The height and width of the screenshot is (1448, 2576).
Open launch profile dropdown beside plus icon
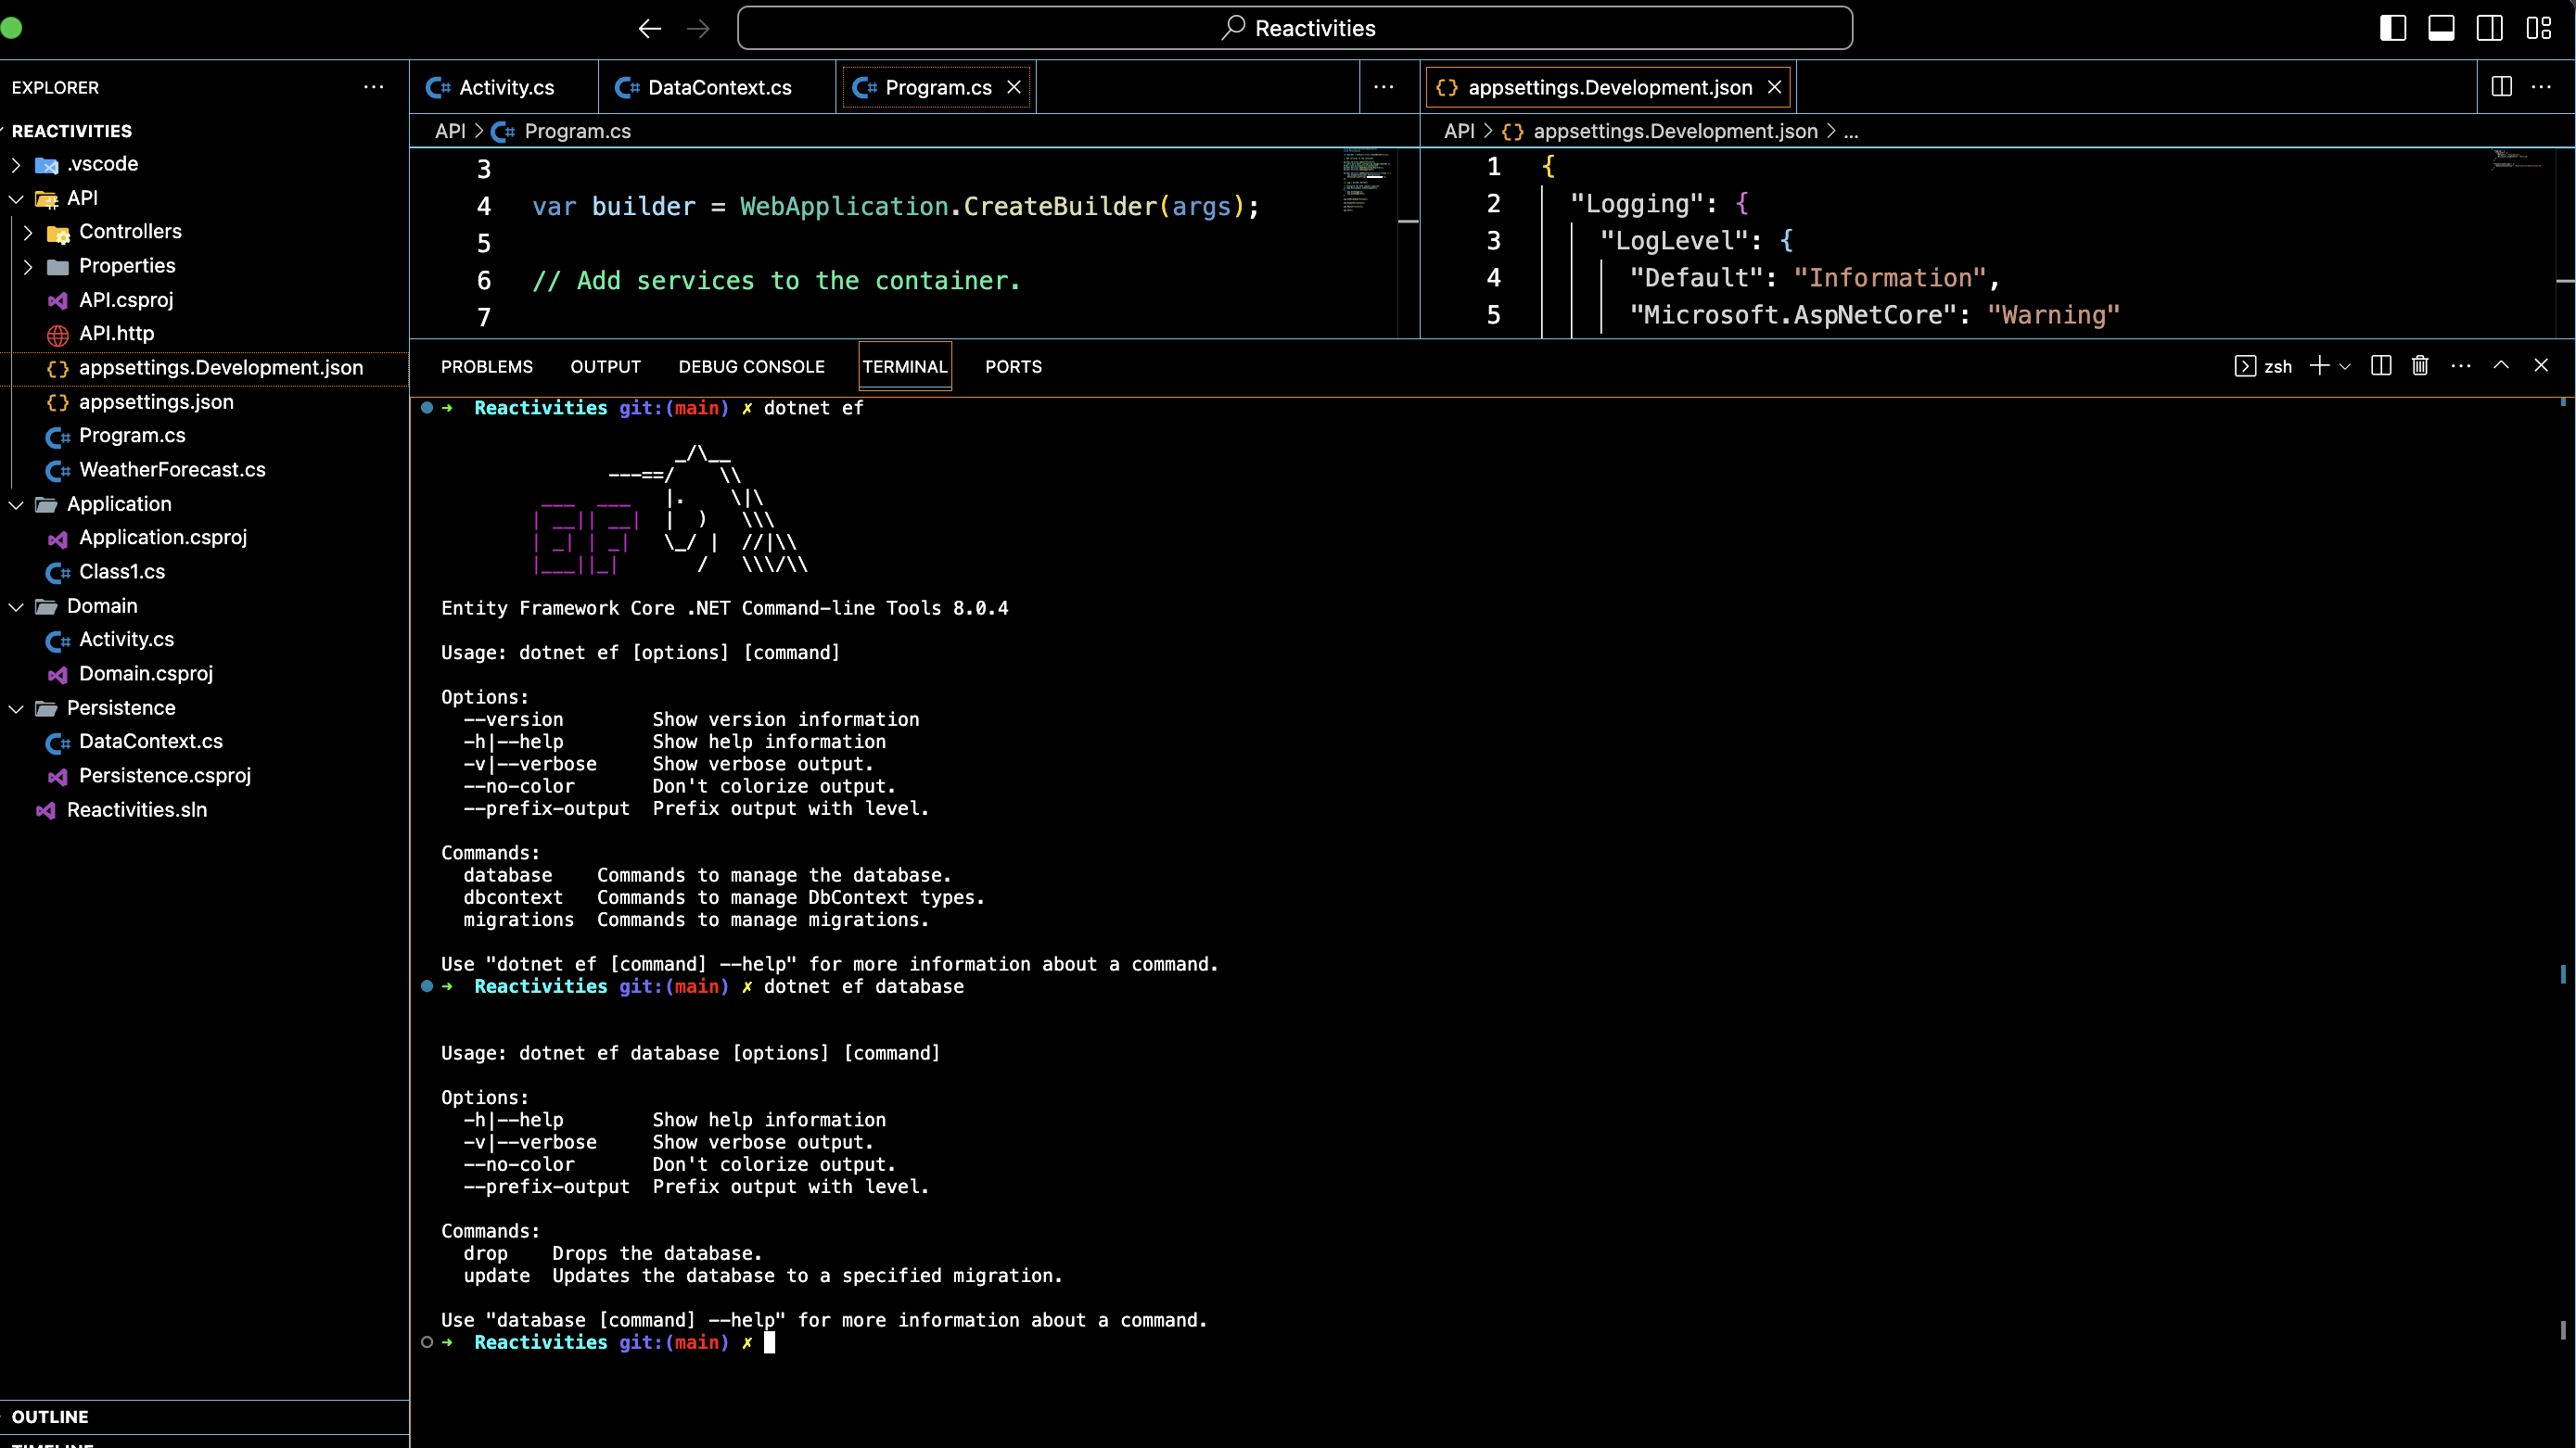(x=2345, y=366)
